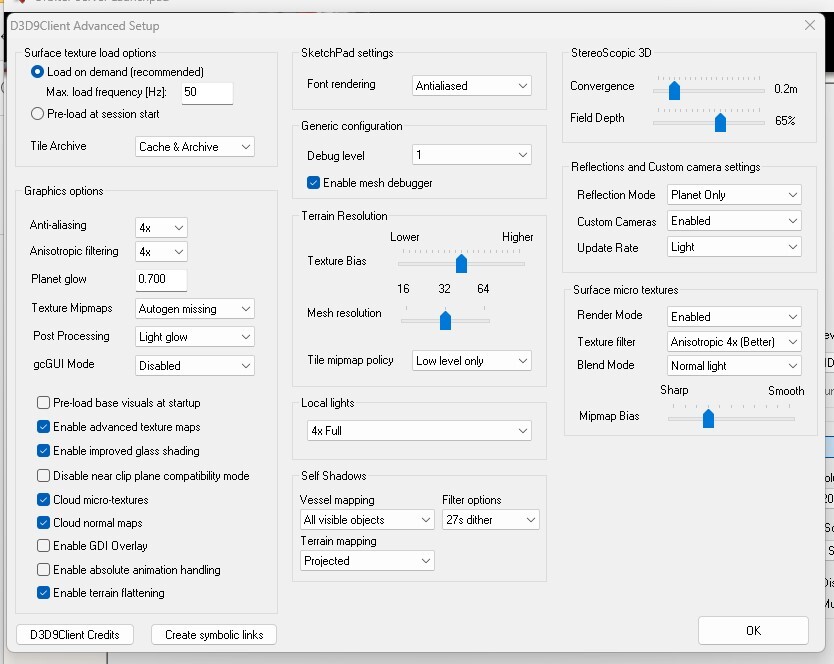The width and height of the screenshot is (834, 664).
Task: Click the Mipmap Bias slider thumb
Action: [708, 418]
